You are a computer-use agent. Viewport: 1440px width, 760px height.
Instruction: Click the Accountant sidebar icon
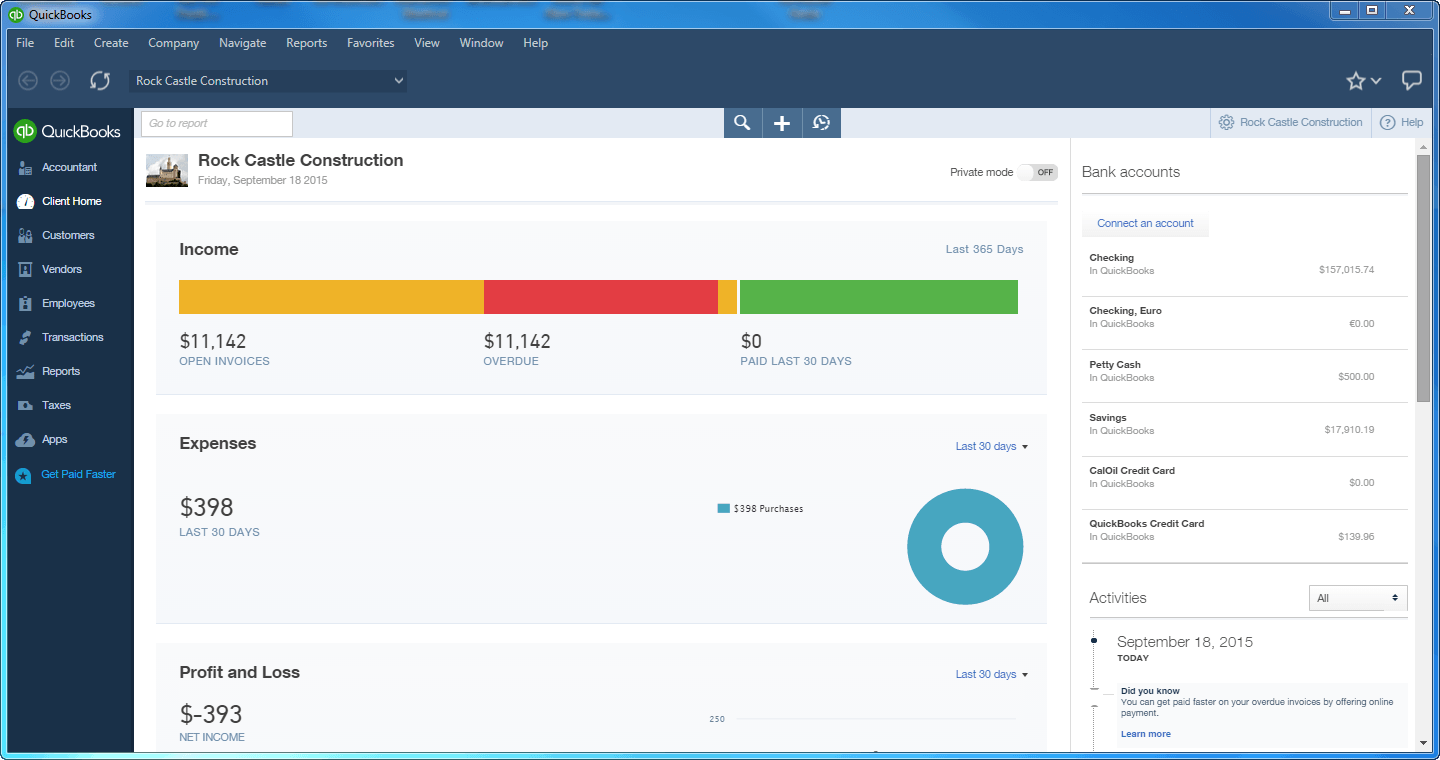[x=25, y=168]
